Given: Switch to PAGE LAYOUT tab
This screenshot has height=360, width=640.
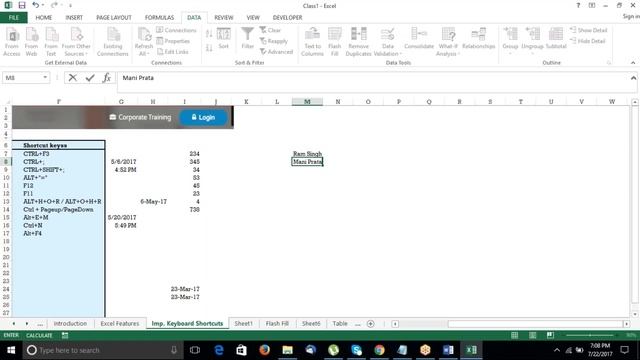Looking at the screenshot, I should click(114, 18).
